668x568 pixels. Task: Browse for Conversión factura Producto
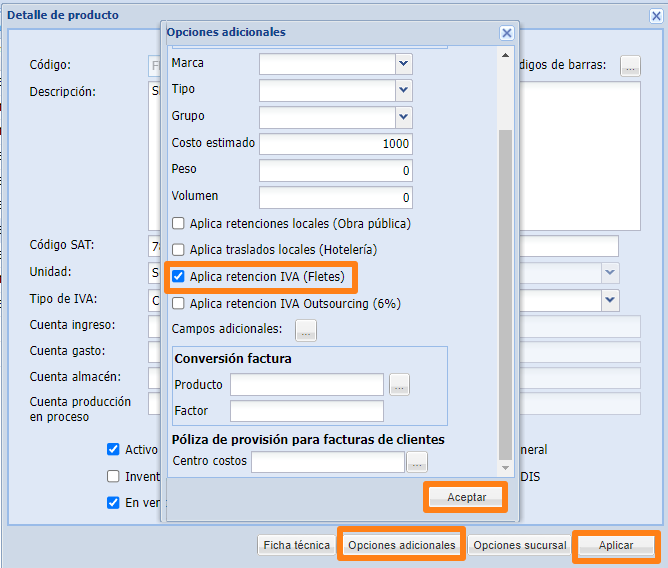tap(399, 385)
